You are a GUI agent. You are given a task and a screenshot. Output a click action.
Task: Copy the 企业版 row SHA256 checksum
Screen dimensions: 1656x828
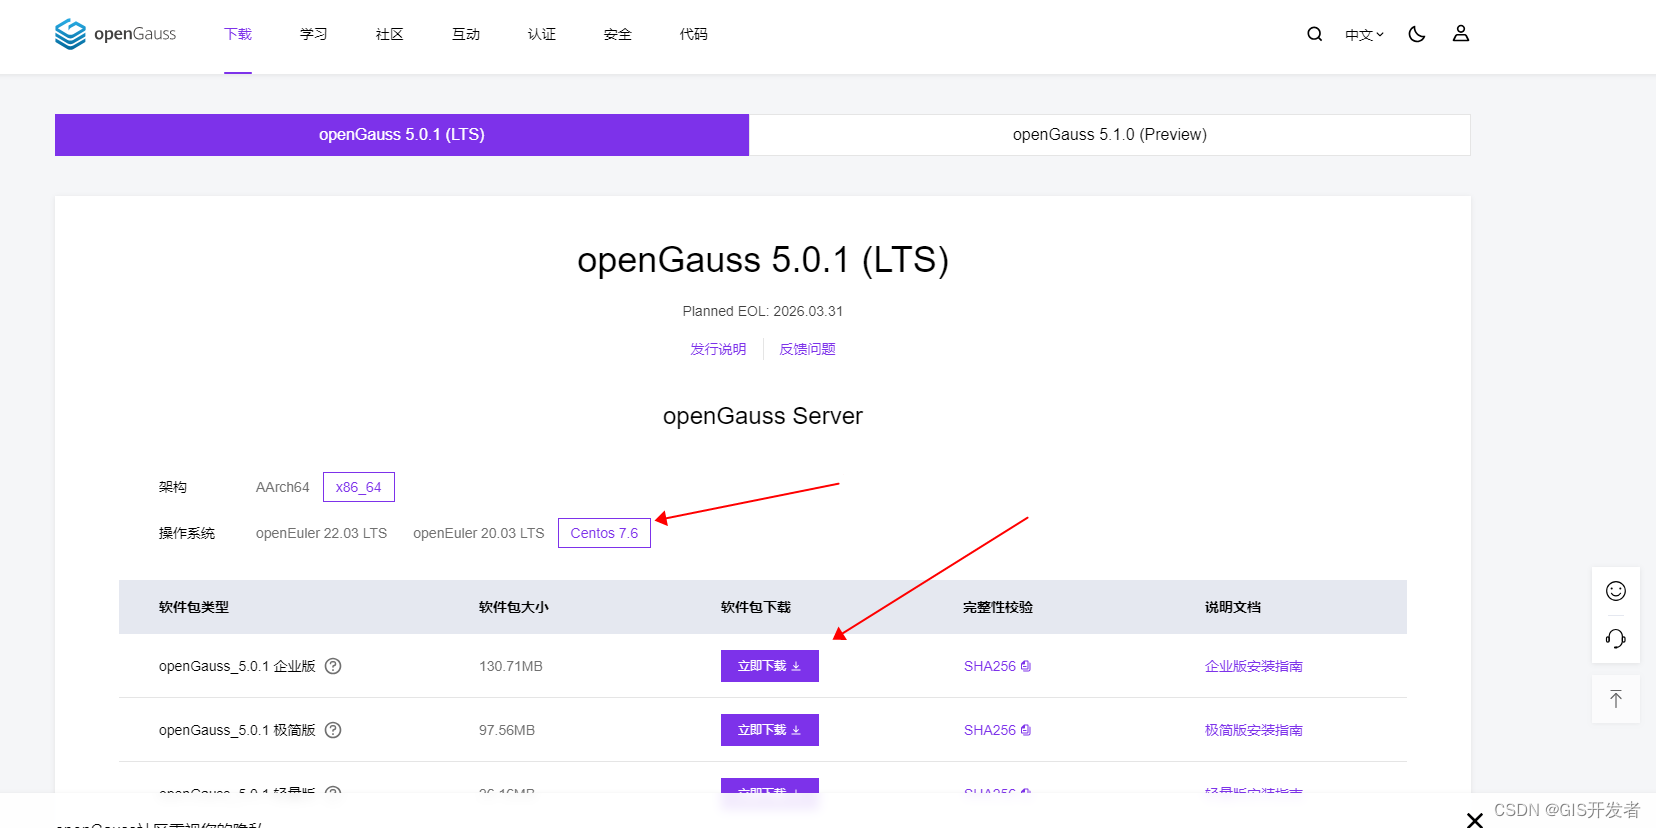1026,666
